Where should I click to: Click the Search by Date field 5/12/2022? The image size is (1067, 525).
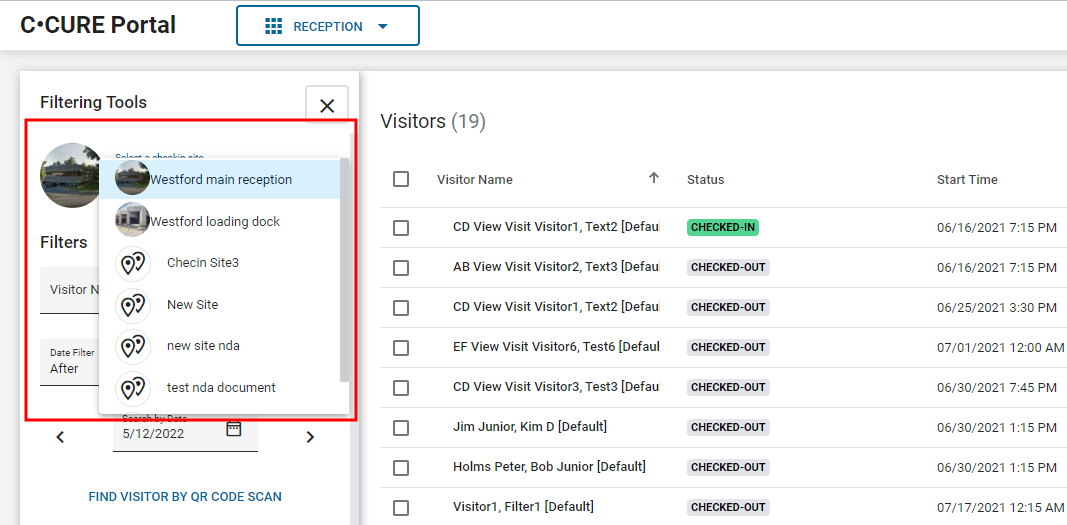[x=185, y=431]
